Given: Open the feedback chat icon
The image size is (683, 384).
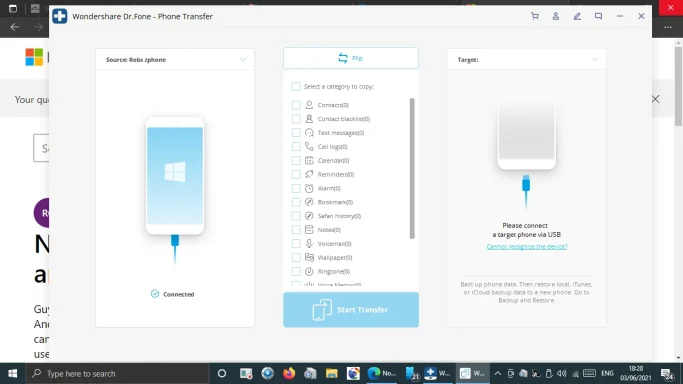Looking at the screenshot, I should [x=598, y=17].
